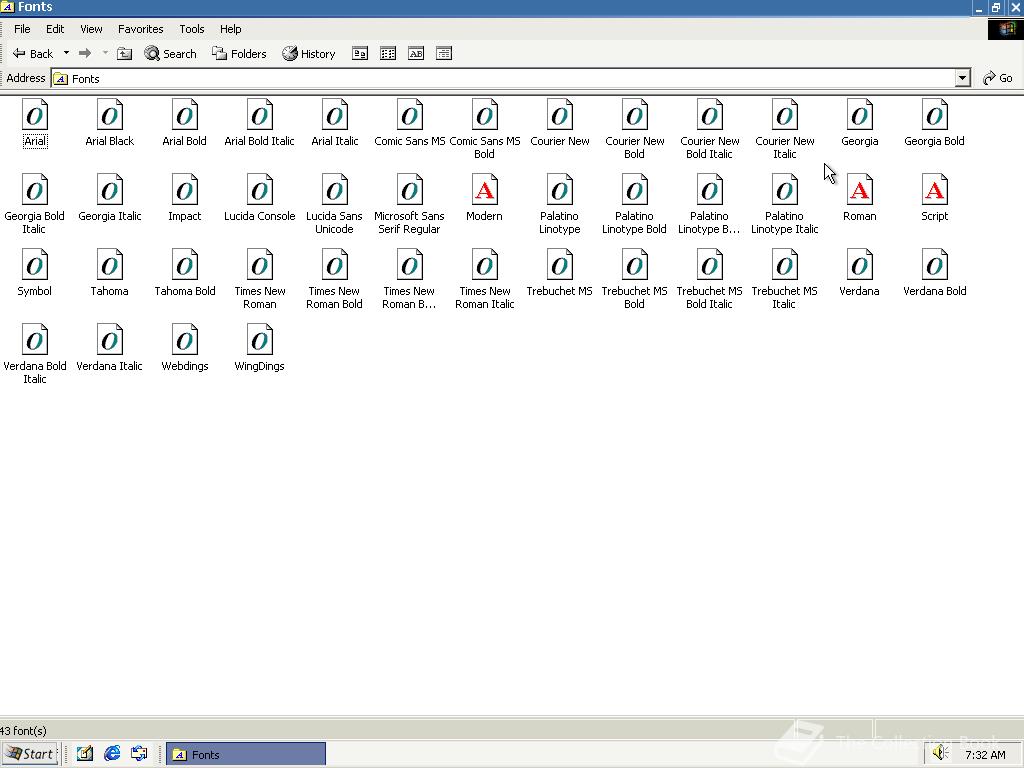Select the Script font icon
Image resolution: width=1024 pixels, height=768 pixels.
935,190
